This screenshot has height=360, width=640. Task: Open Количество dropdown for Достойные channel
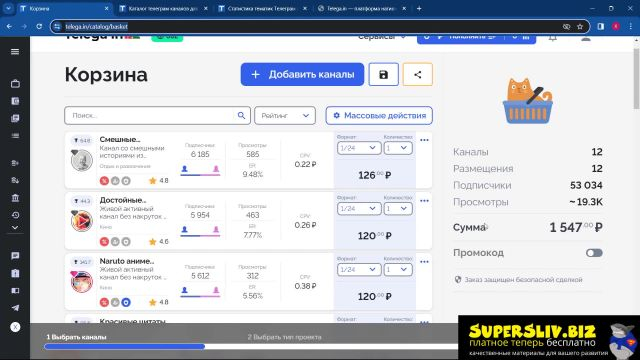[x=398, y=209]
